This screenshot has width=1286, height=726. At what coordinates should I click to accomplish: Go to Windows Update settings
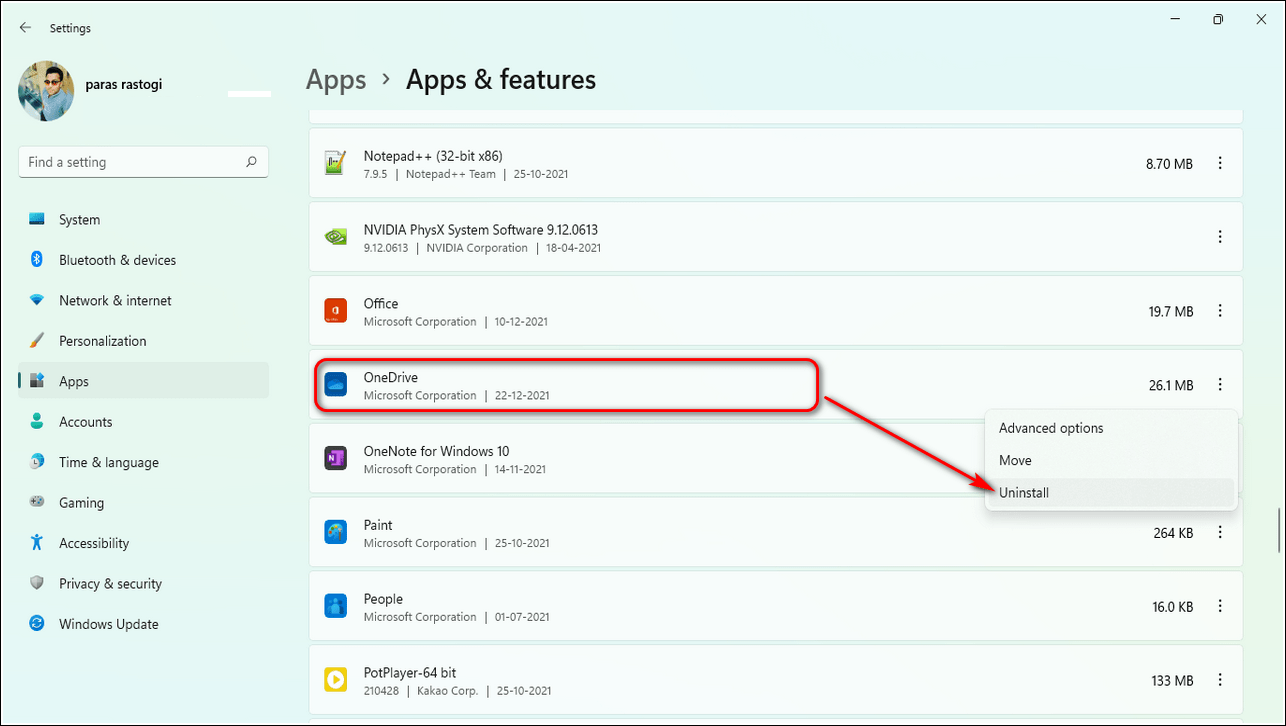click(x=108, y=624)
